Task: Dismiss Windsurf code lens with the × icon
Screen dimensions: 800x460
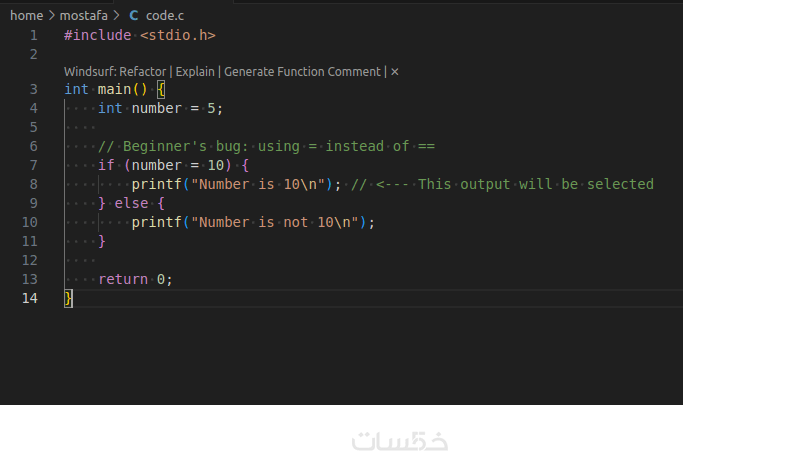Action: pyautogui.click(x=394, y=72)
